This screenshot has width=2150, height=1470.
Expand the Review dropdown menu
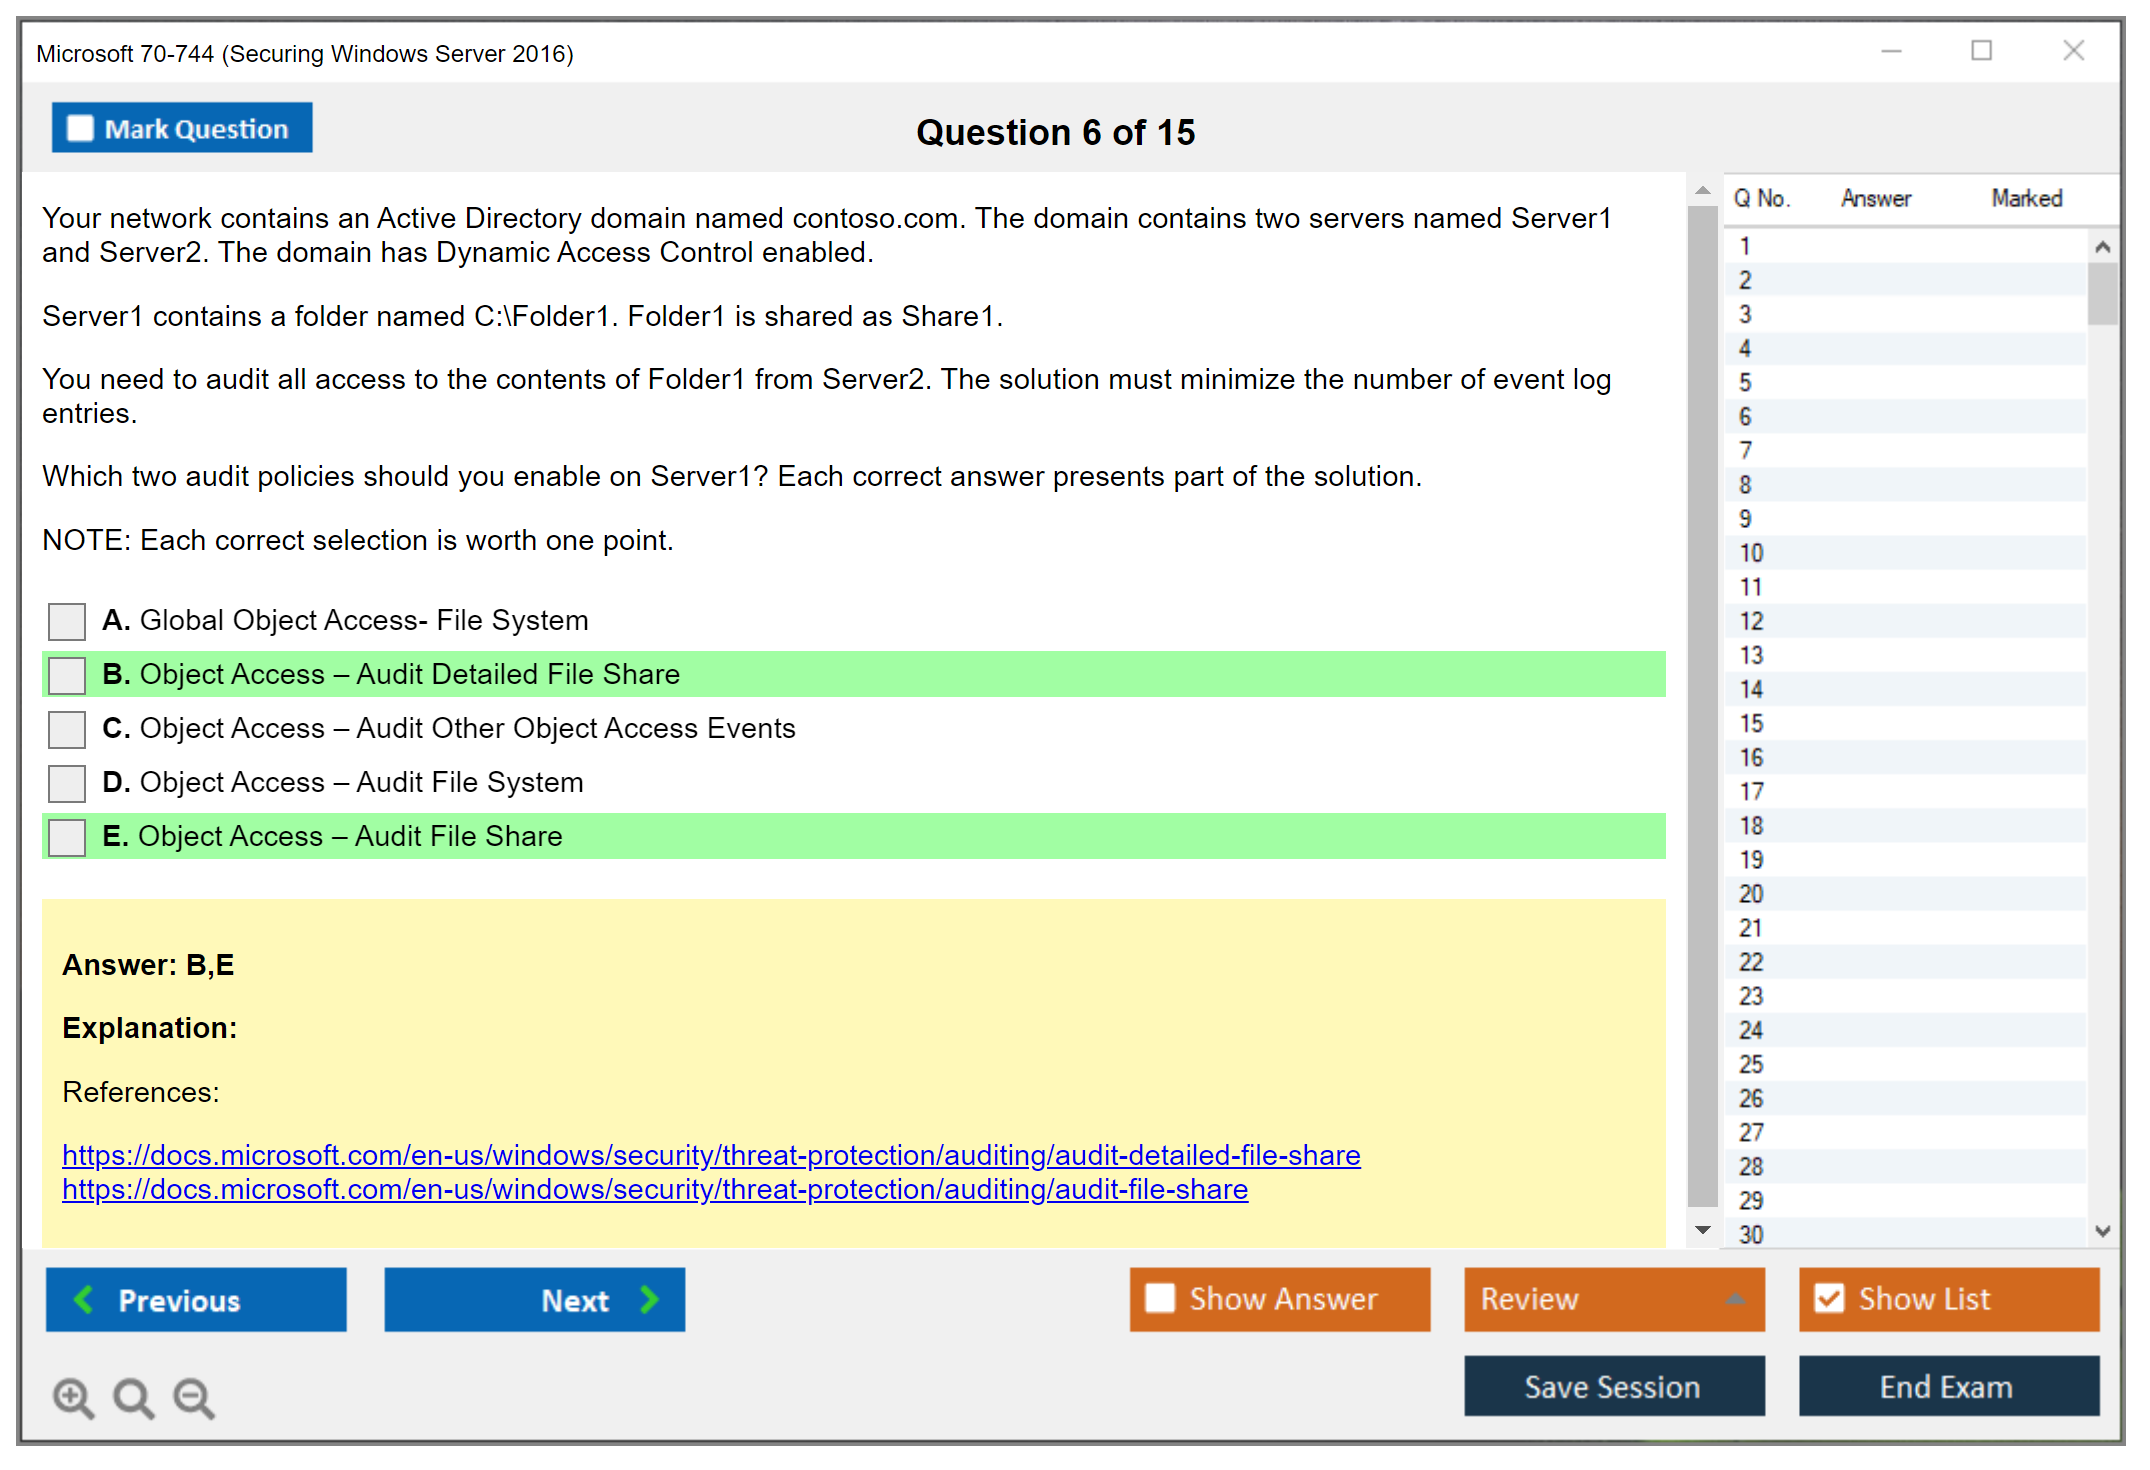1735,1299
